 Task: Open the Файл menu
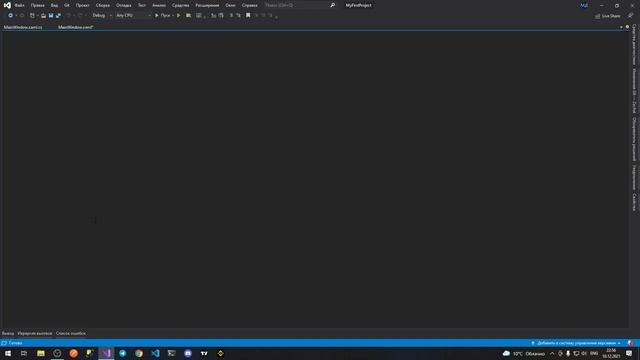pos(19,5)
